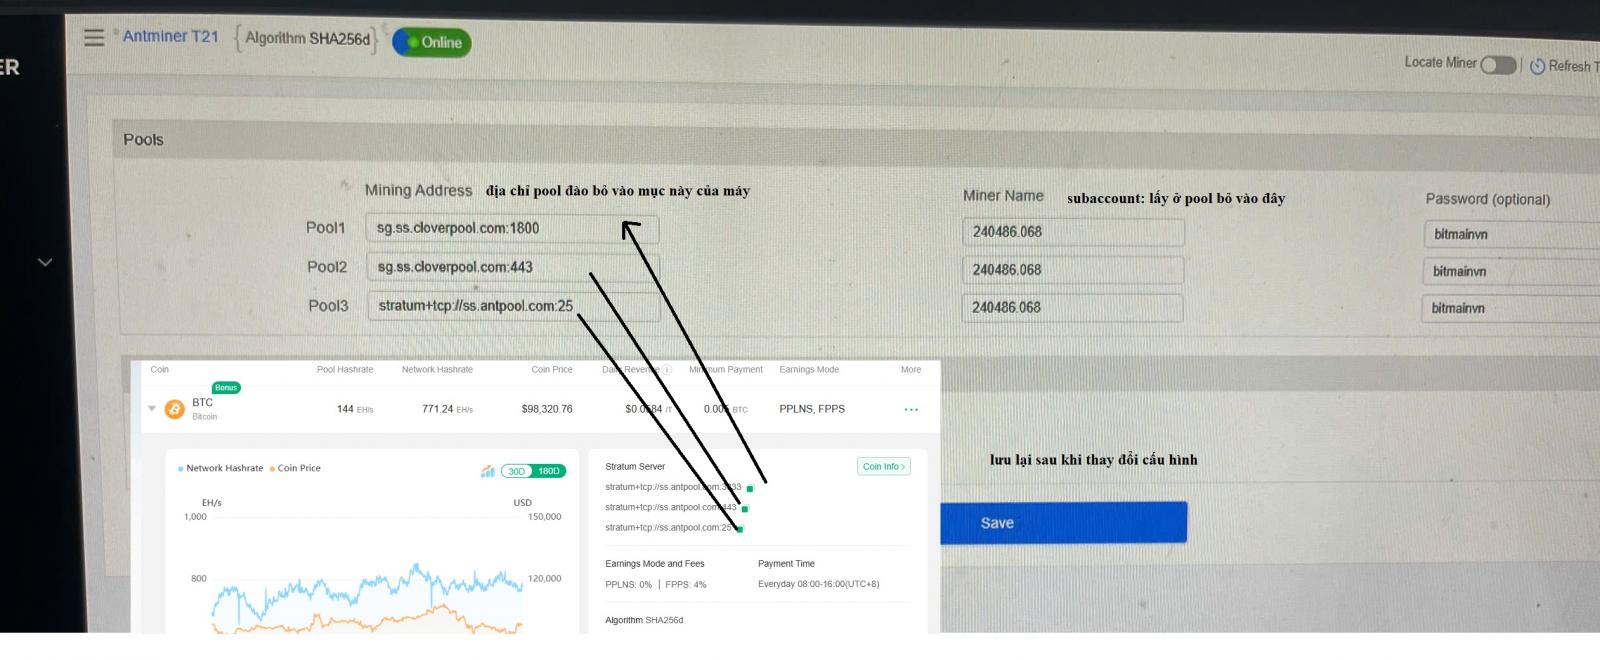Image resolution: width=1600 pixels, height=660 pixels.
Task: Click the Daily Revenue info icon
Action: [x=667, y=370]
